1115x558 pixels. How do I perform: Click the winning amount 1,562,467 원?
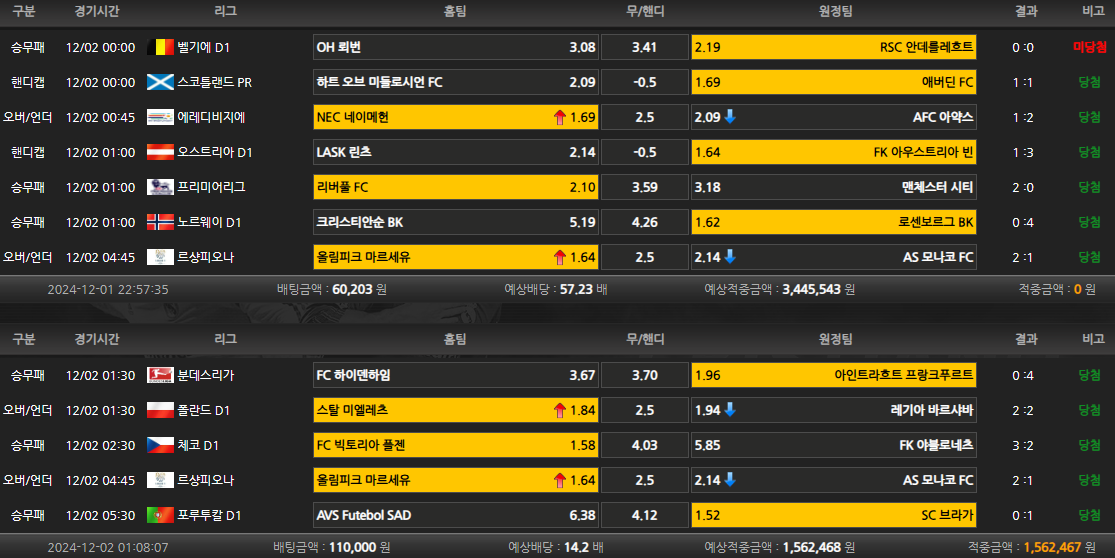point(1060,547)
